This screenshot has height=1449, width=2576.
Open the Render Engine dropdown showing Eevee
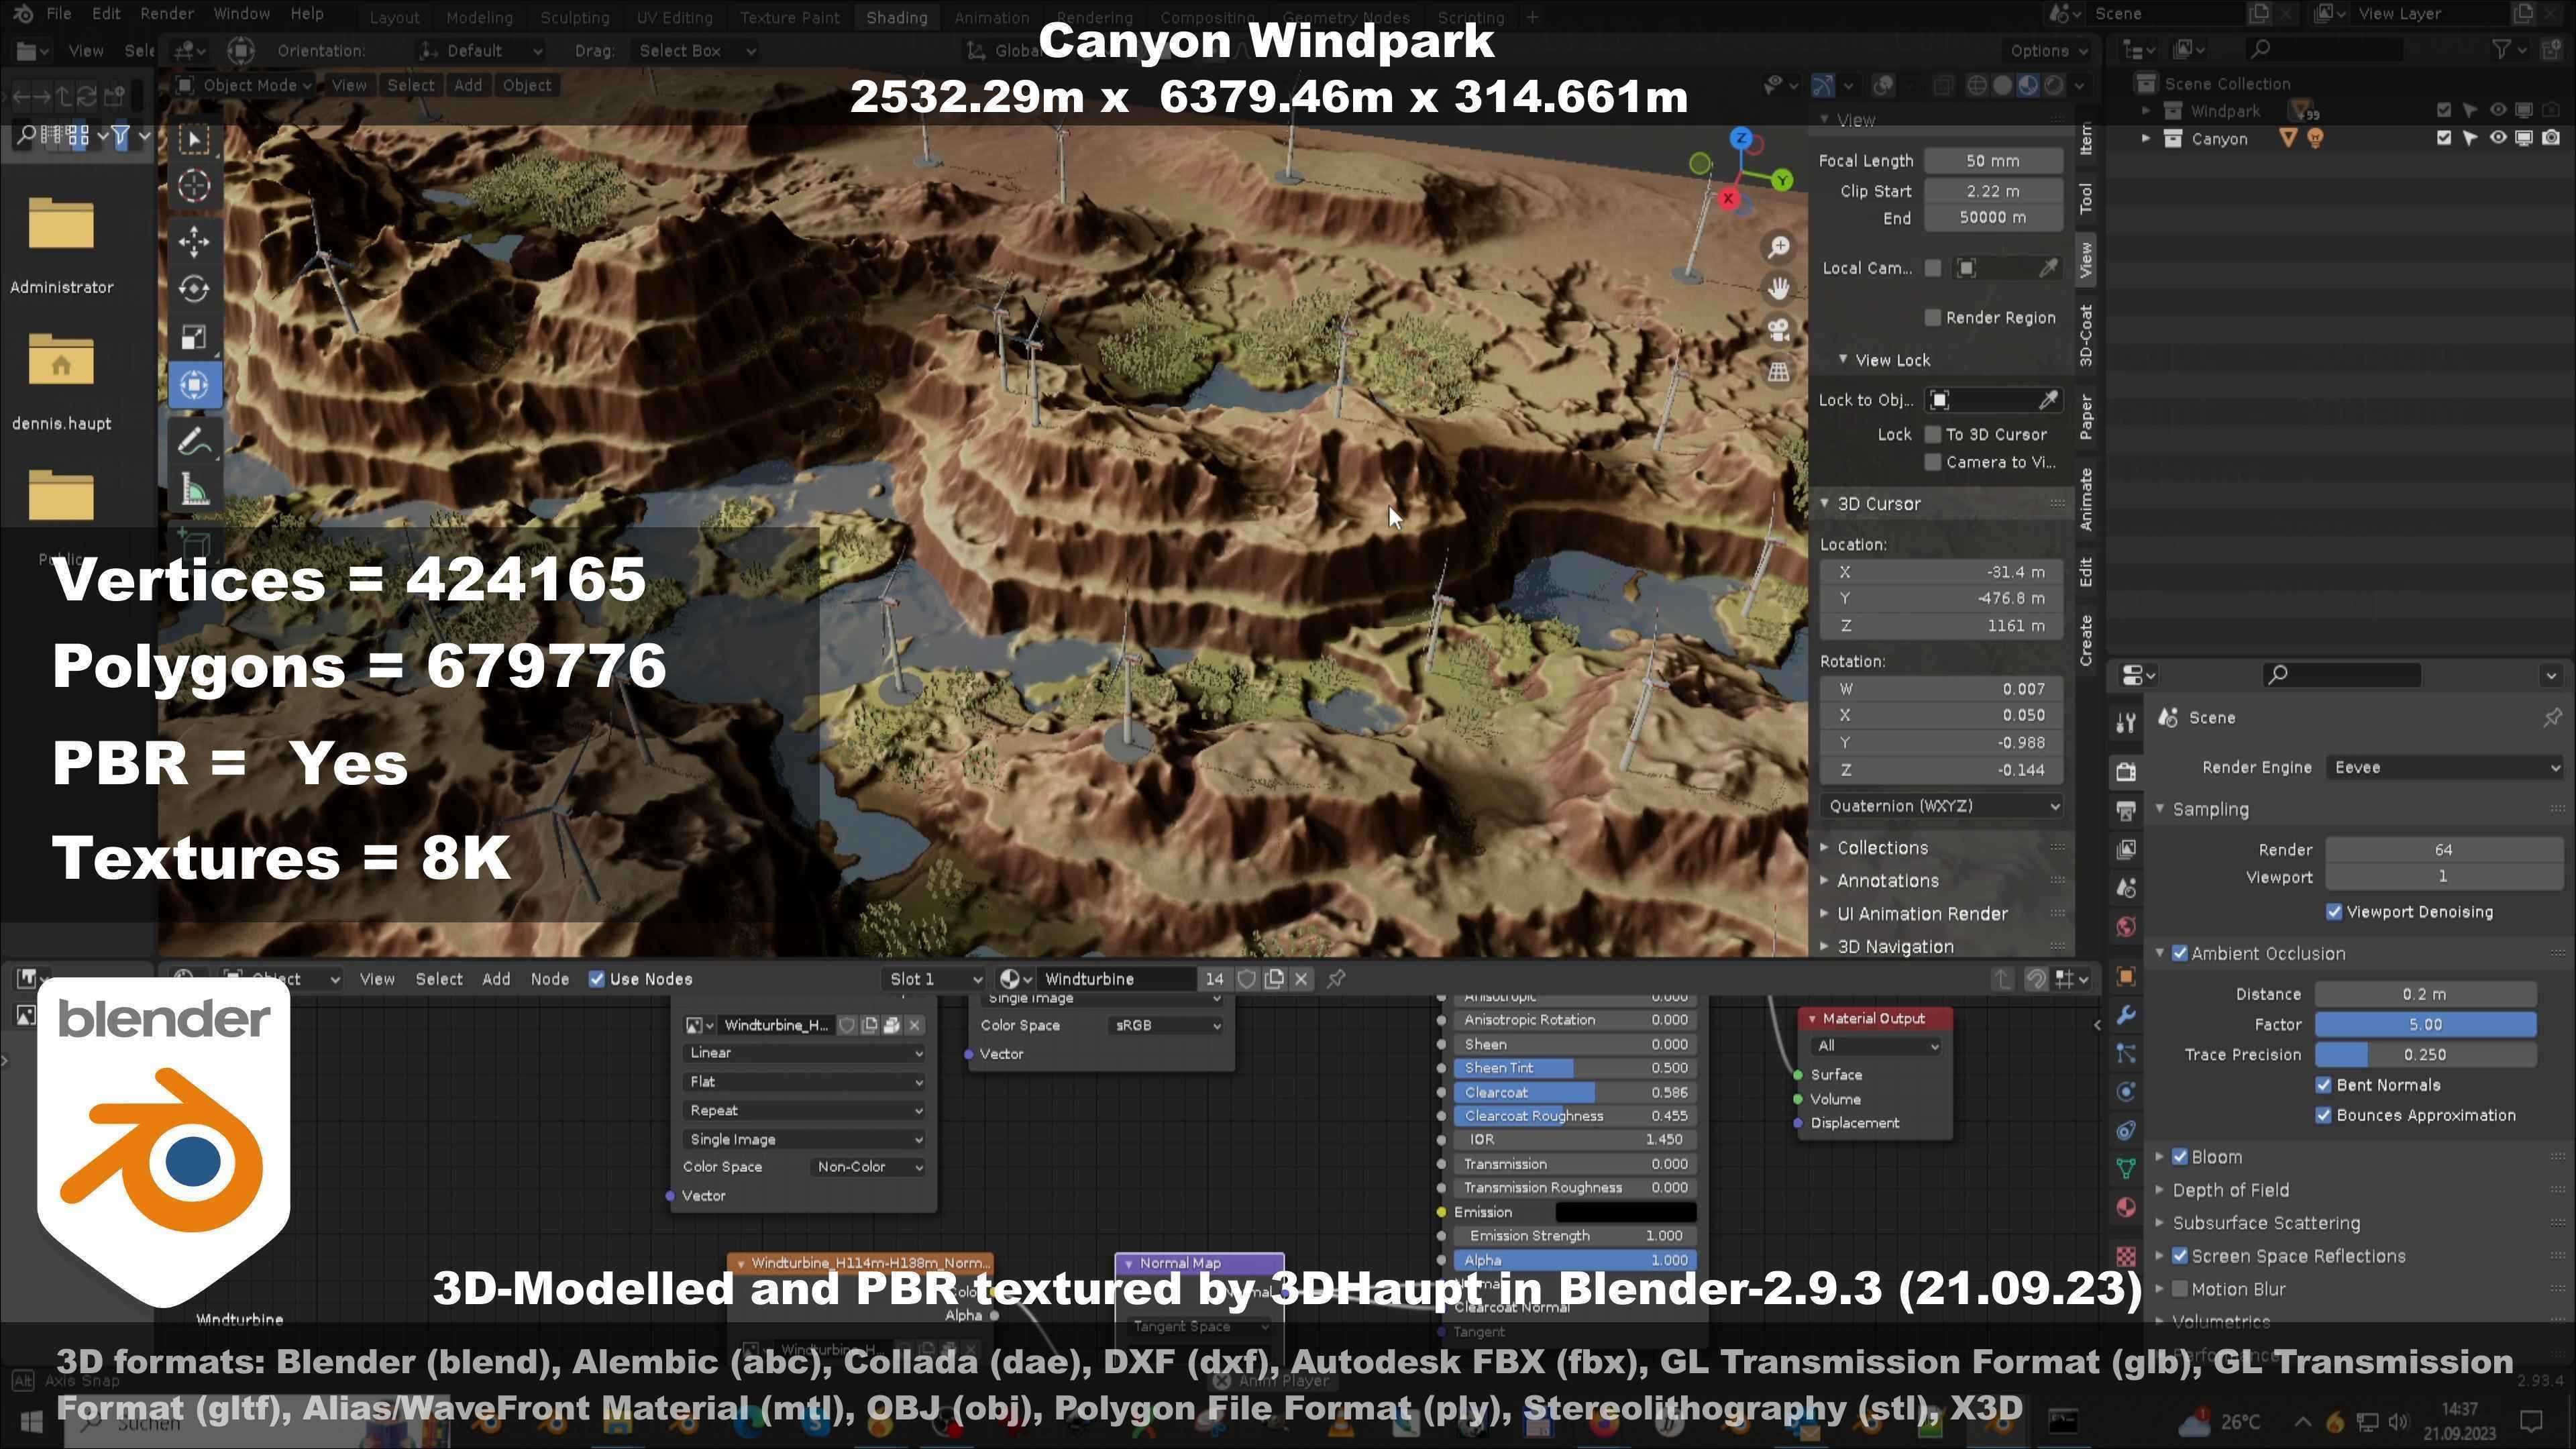[x=2445, y=768]
